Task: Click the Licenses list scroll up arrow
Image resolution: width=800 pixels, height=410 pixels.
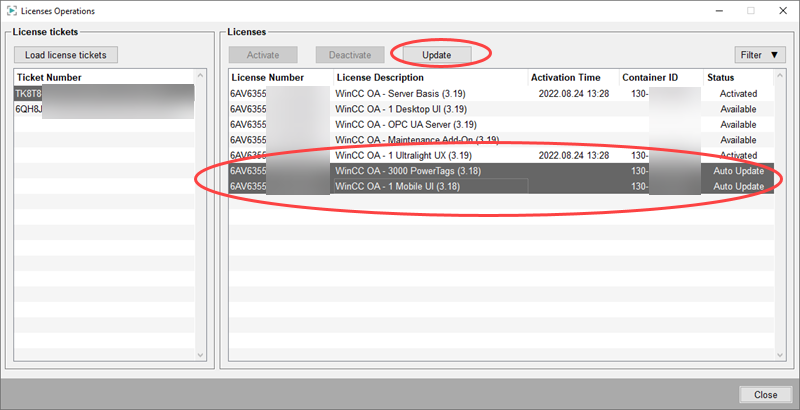Action: click(780, 76)
